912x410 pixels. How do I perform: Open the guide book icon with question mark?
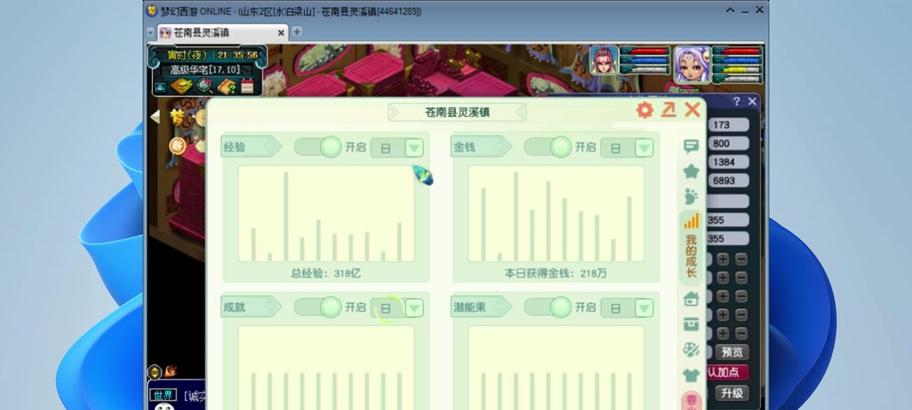pyautogui.click(x=227, y=86)
